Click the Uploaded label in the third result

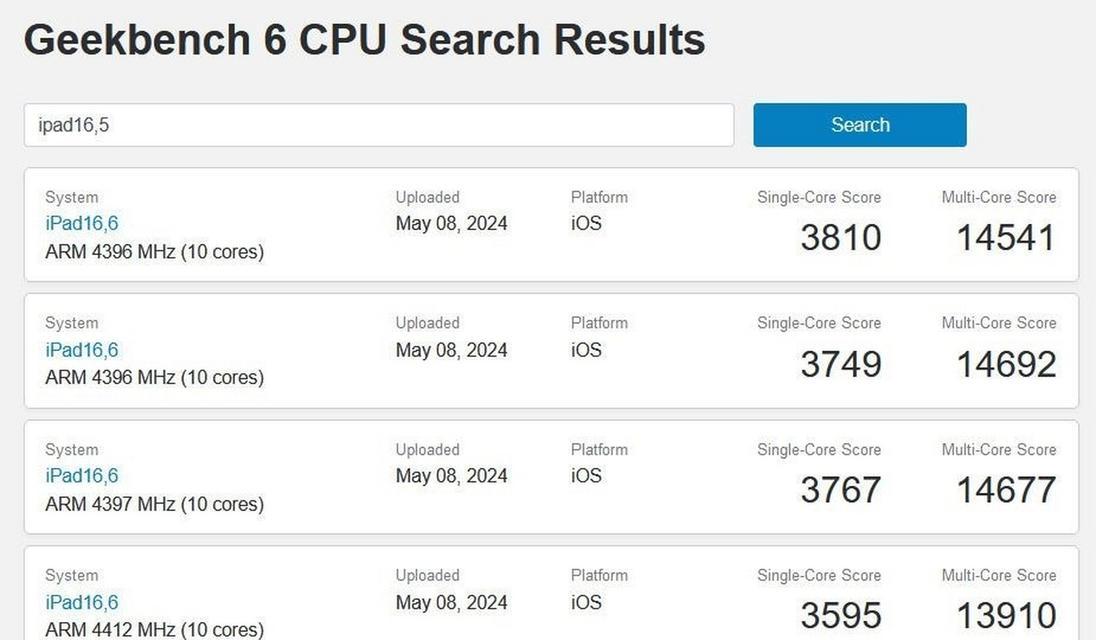click(428, 449)
